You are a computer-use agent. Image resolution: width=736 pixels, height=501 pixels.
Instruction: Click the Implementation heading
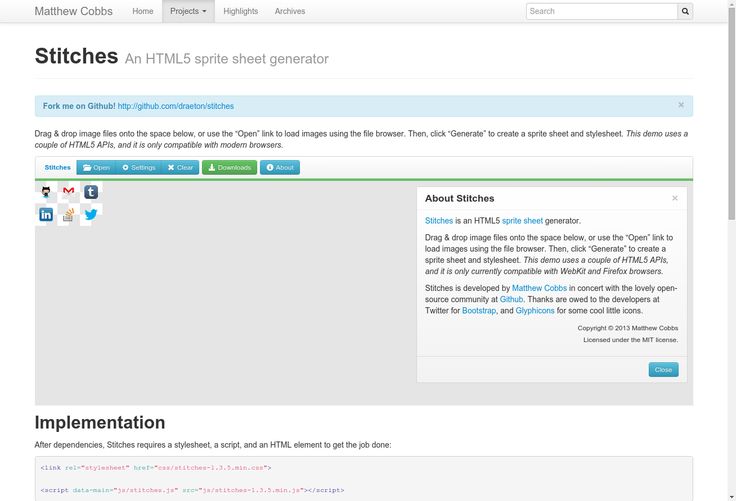pyautogui.click(x=100, y=422)
